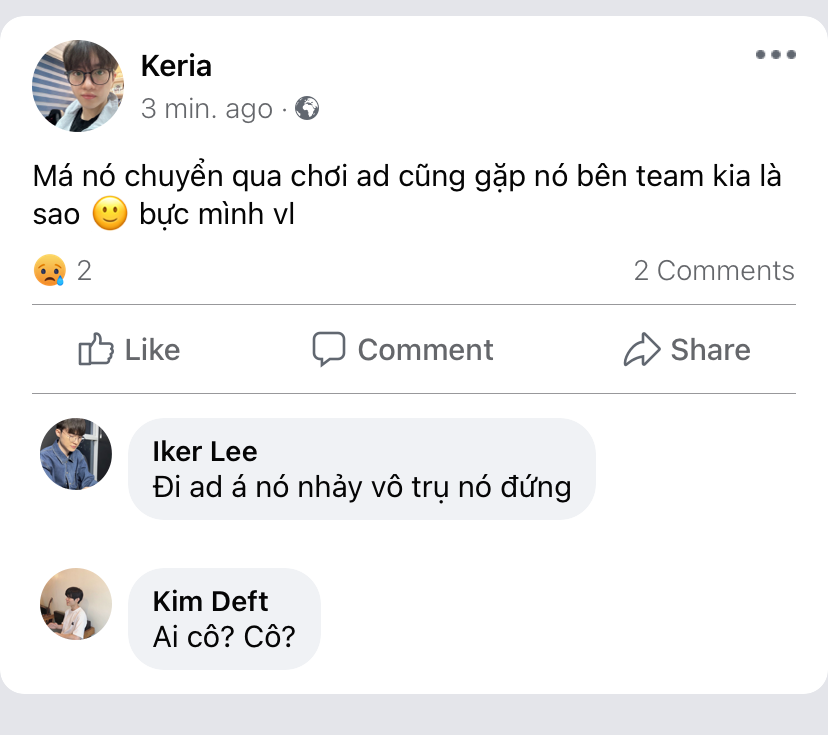Click the Share arrow icon
This screenshot has width=828, height=735.
(641, 350)
